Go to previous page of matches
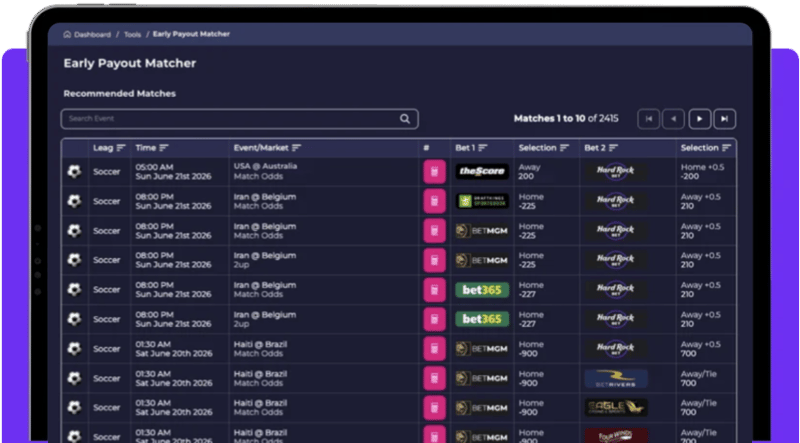Viewport: 800px width, 443px height. pyautogui.click(x=673, y=119)
